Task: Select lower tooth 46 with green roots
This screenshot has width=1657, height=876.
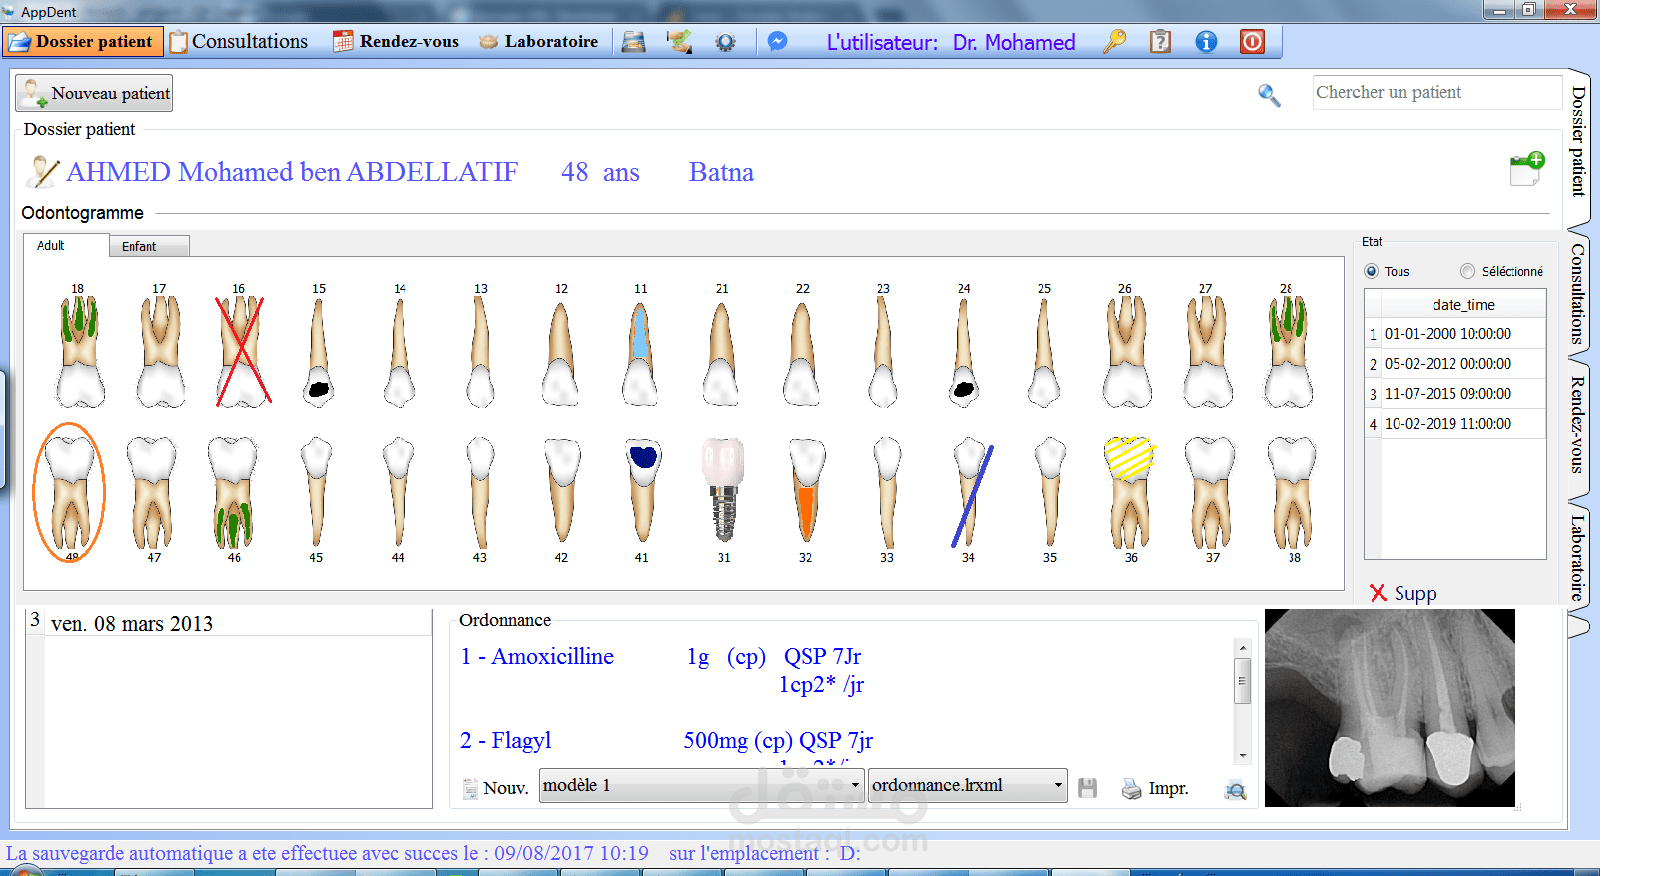Action: (232, 495)
